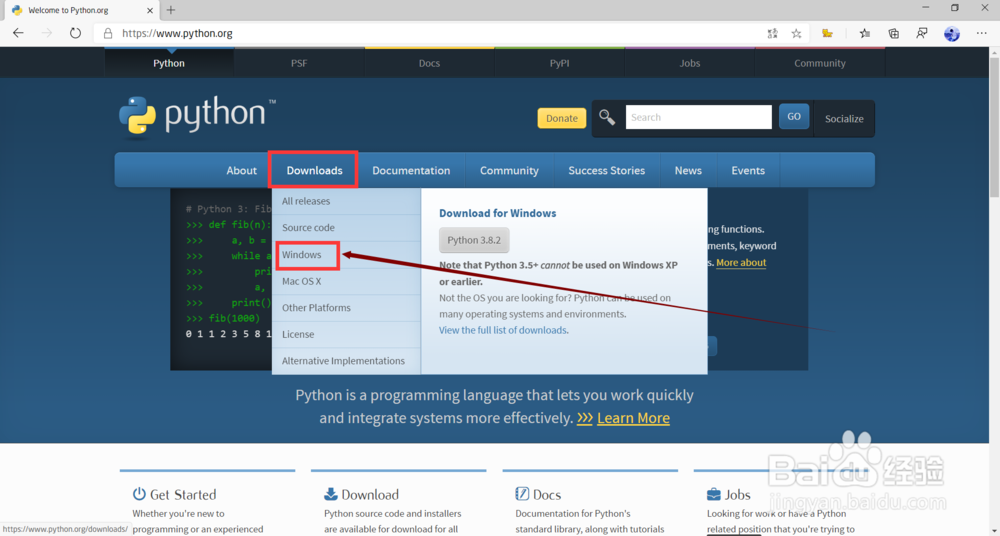Add page to favorites star icon
Viewport: 1000px width, 536px height.
coord(797,33)
